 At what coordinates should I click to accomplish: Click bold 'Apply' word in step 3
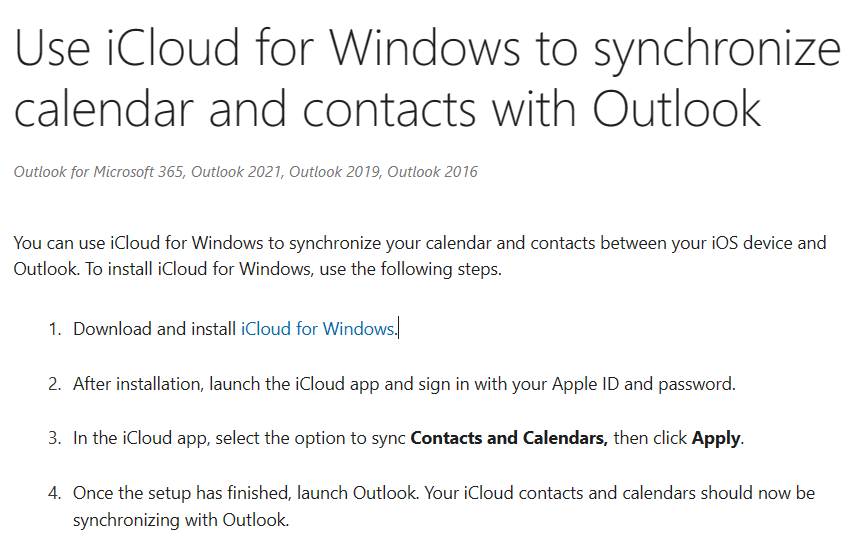click(716, 438)
